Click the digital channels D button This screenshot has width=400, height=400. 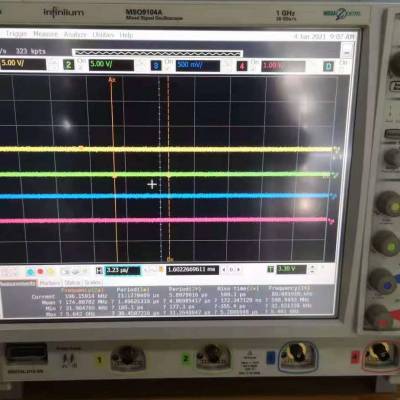coord(328,66)
